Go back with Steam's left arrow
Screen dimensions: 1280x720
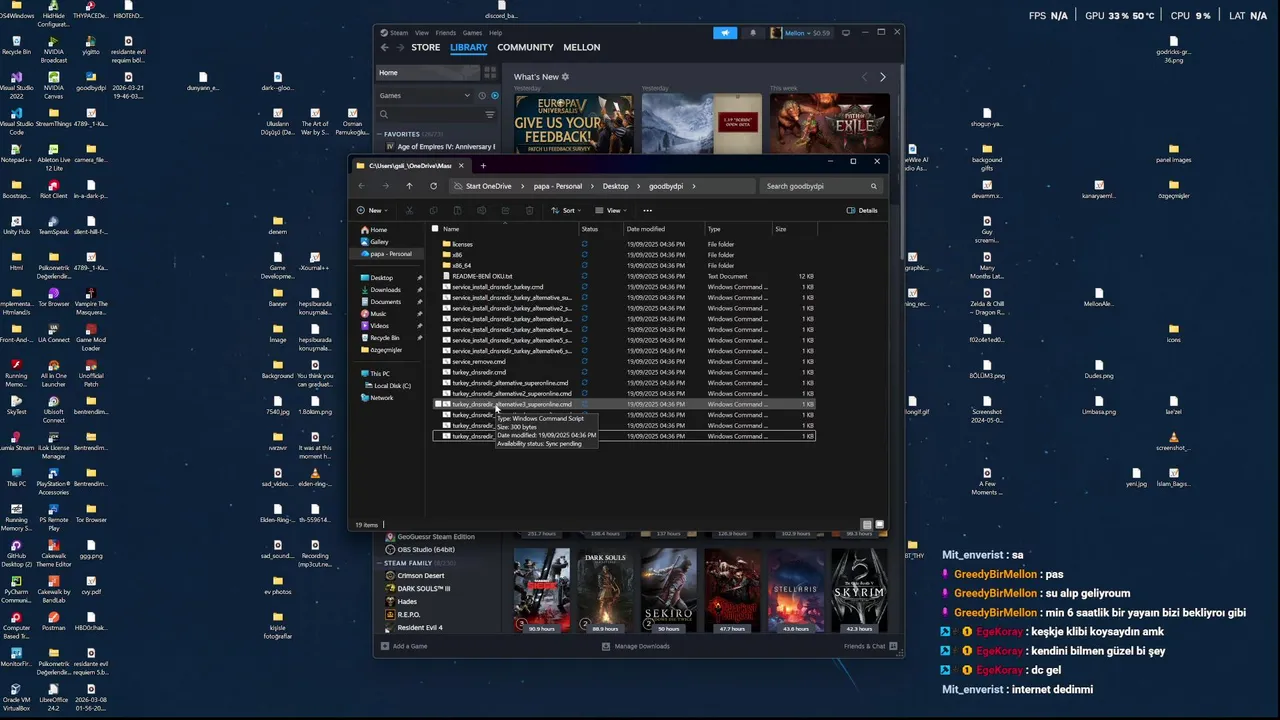[x=384, y=47]
